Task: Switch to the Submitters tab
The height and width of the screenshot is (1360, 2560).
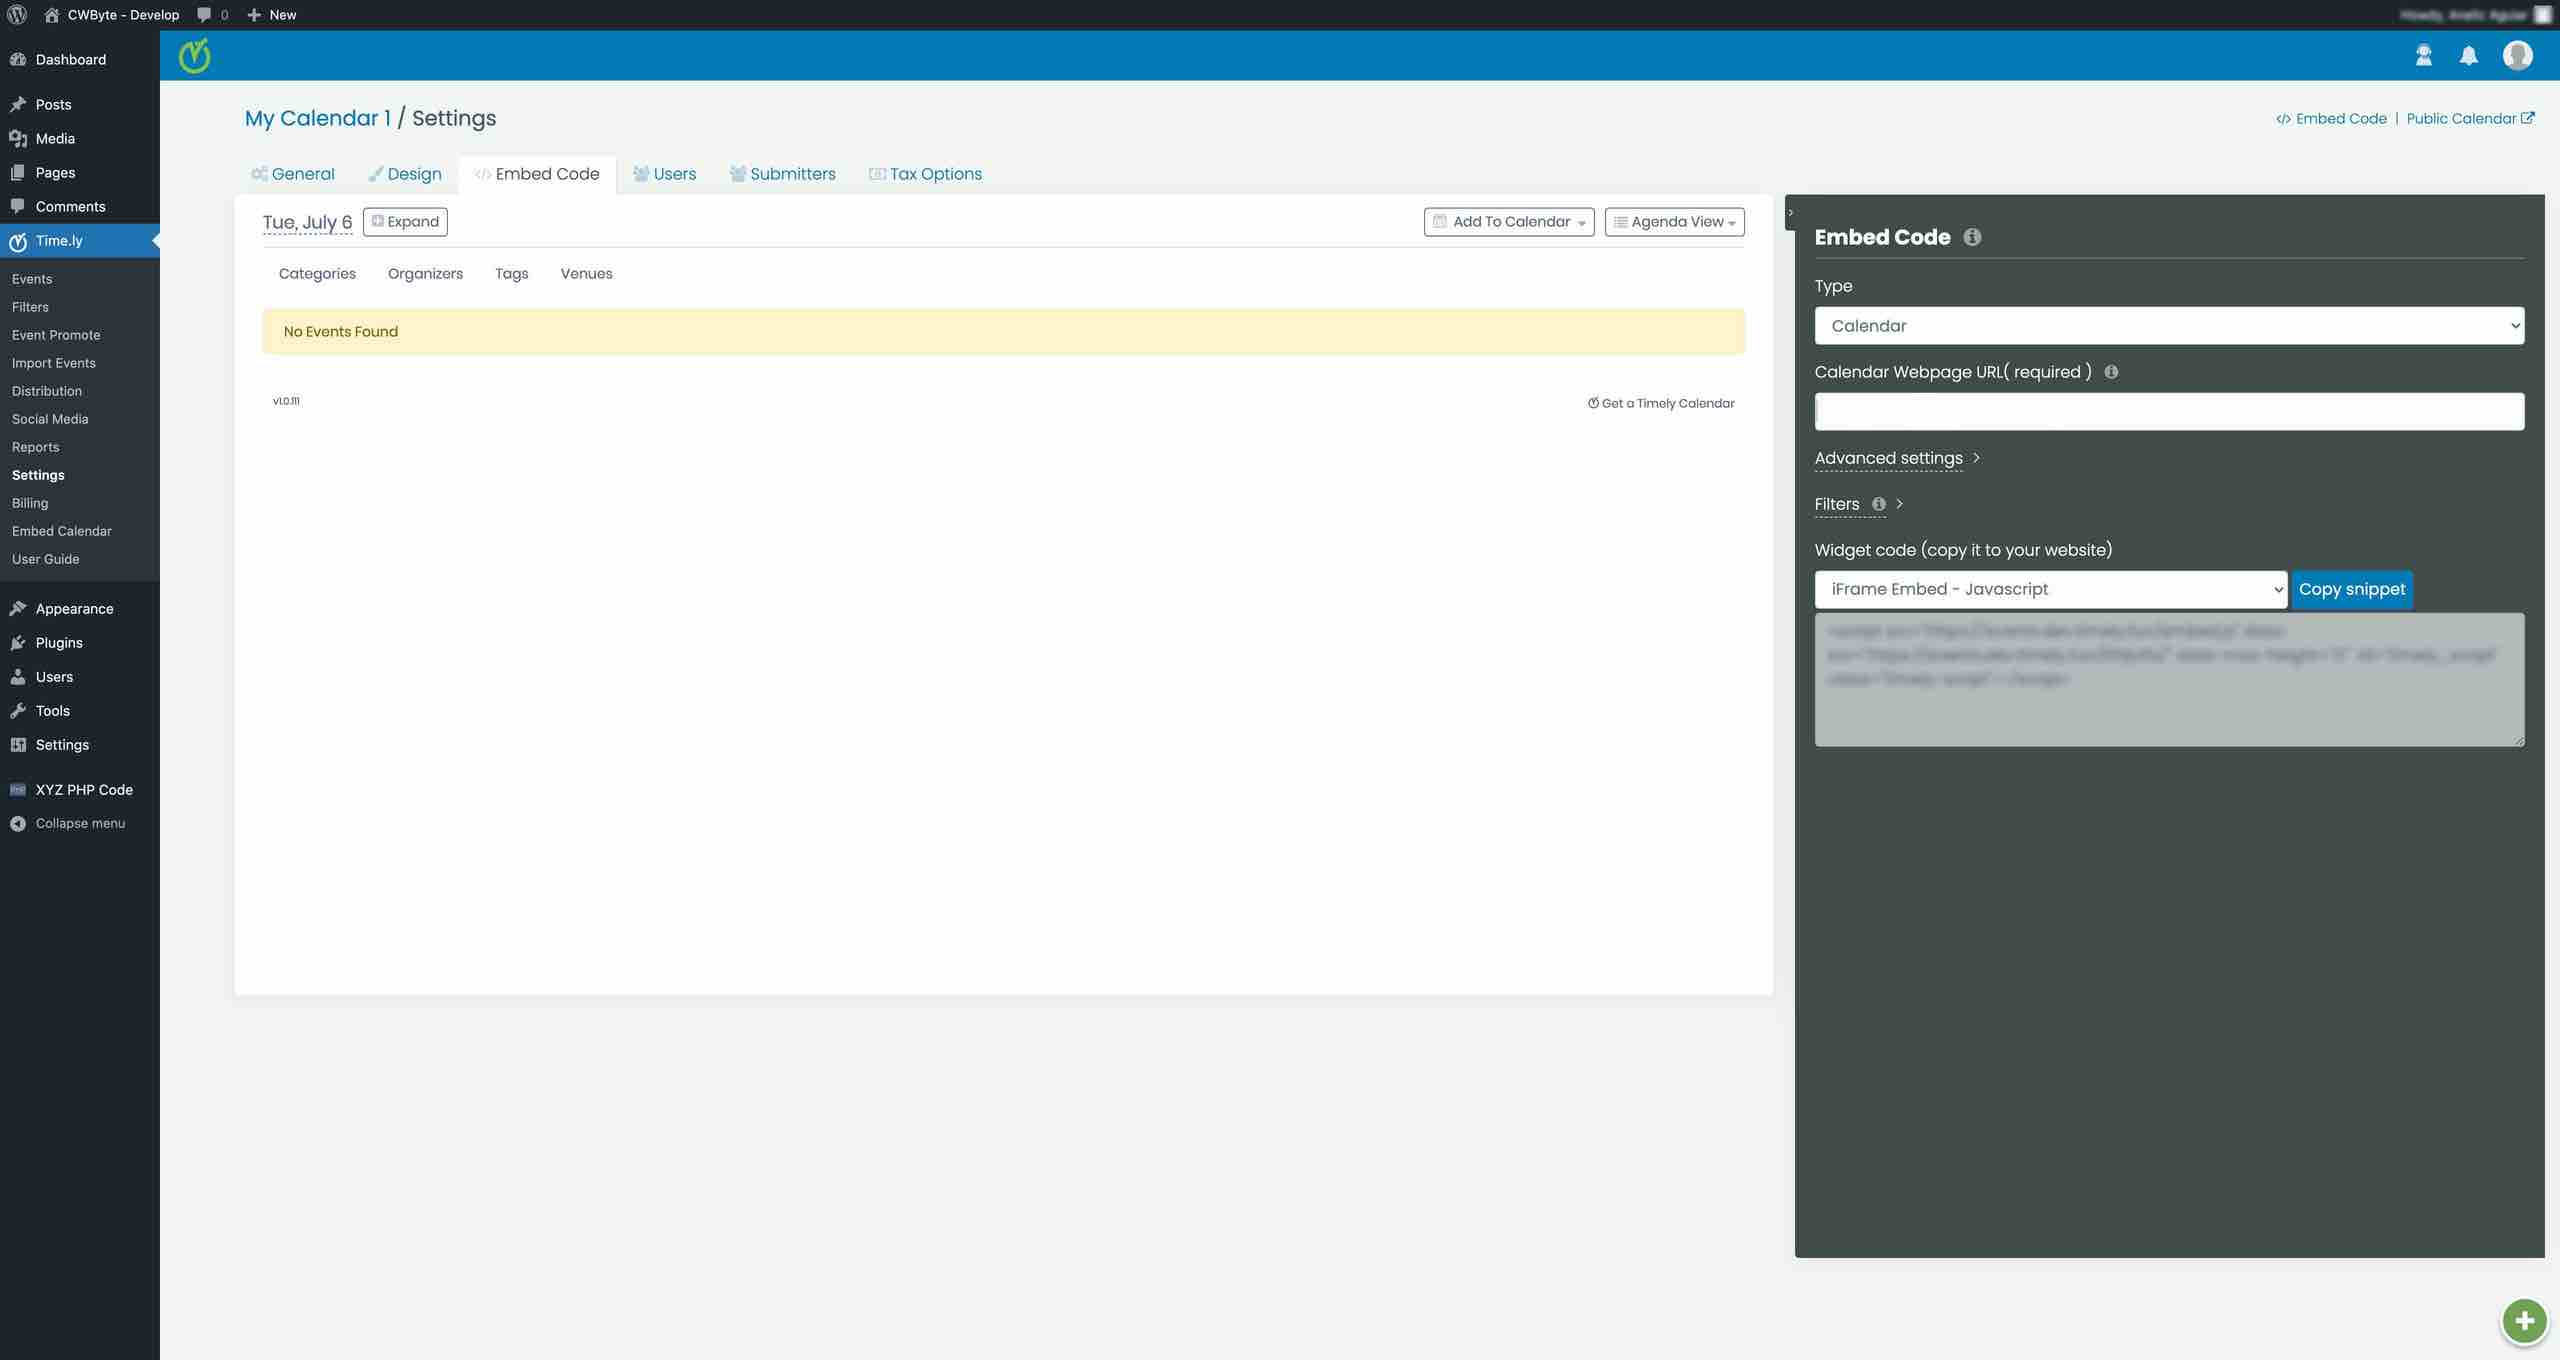Action: 783,174
